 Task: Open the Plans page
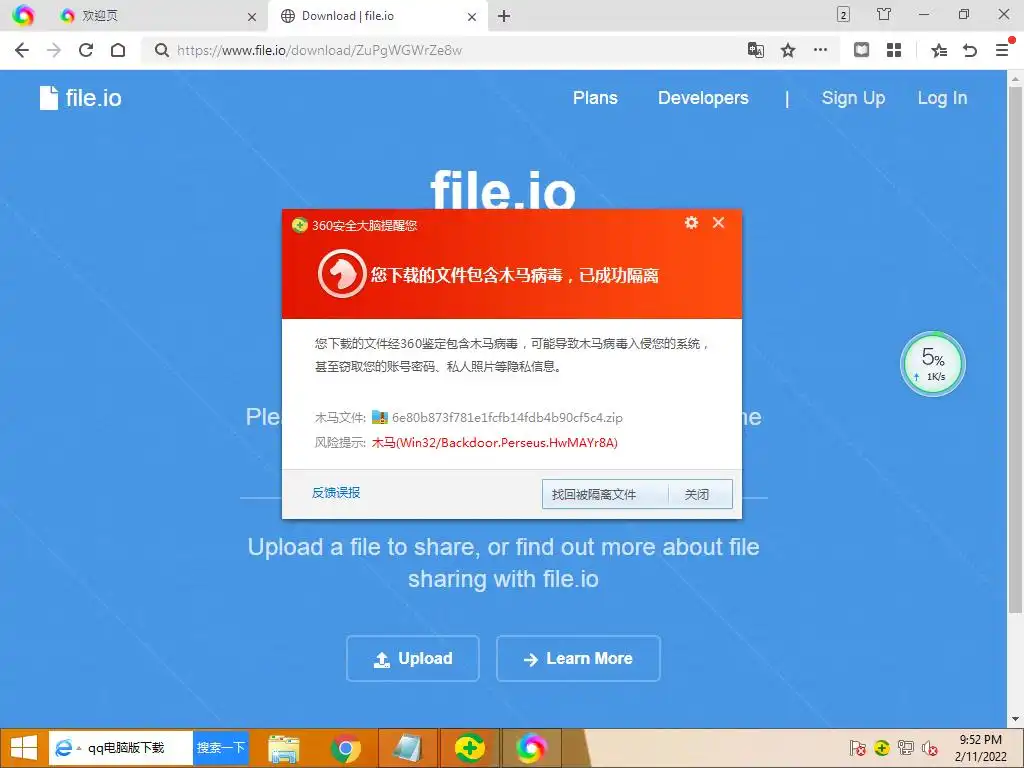(595, 98)
